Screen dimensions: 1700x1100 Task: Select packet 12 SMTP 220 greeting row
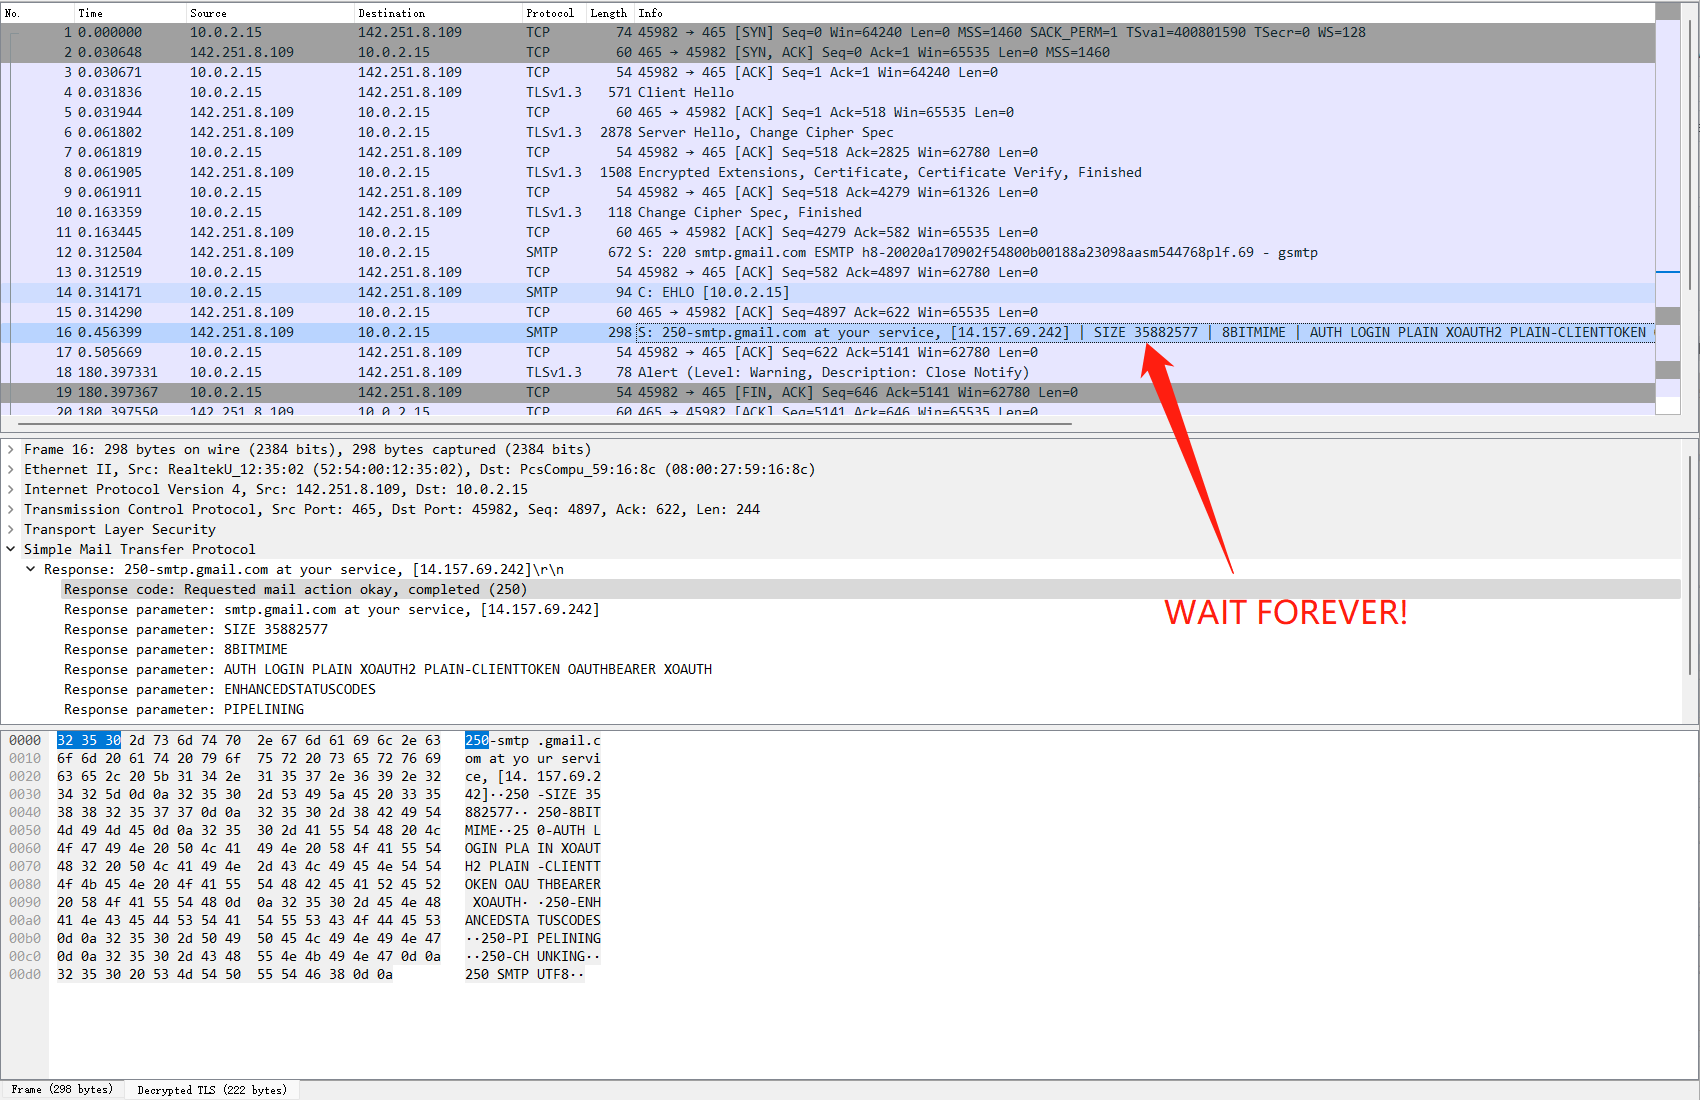828,253
